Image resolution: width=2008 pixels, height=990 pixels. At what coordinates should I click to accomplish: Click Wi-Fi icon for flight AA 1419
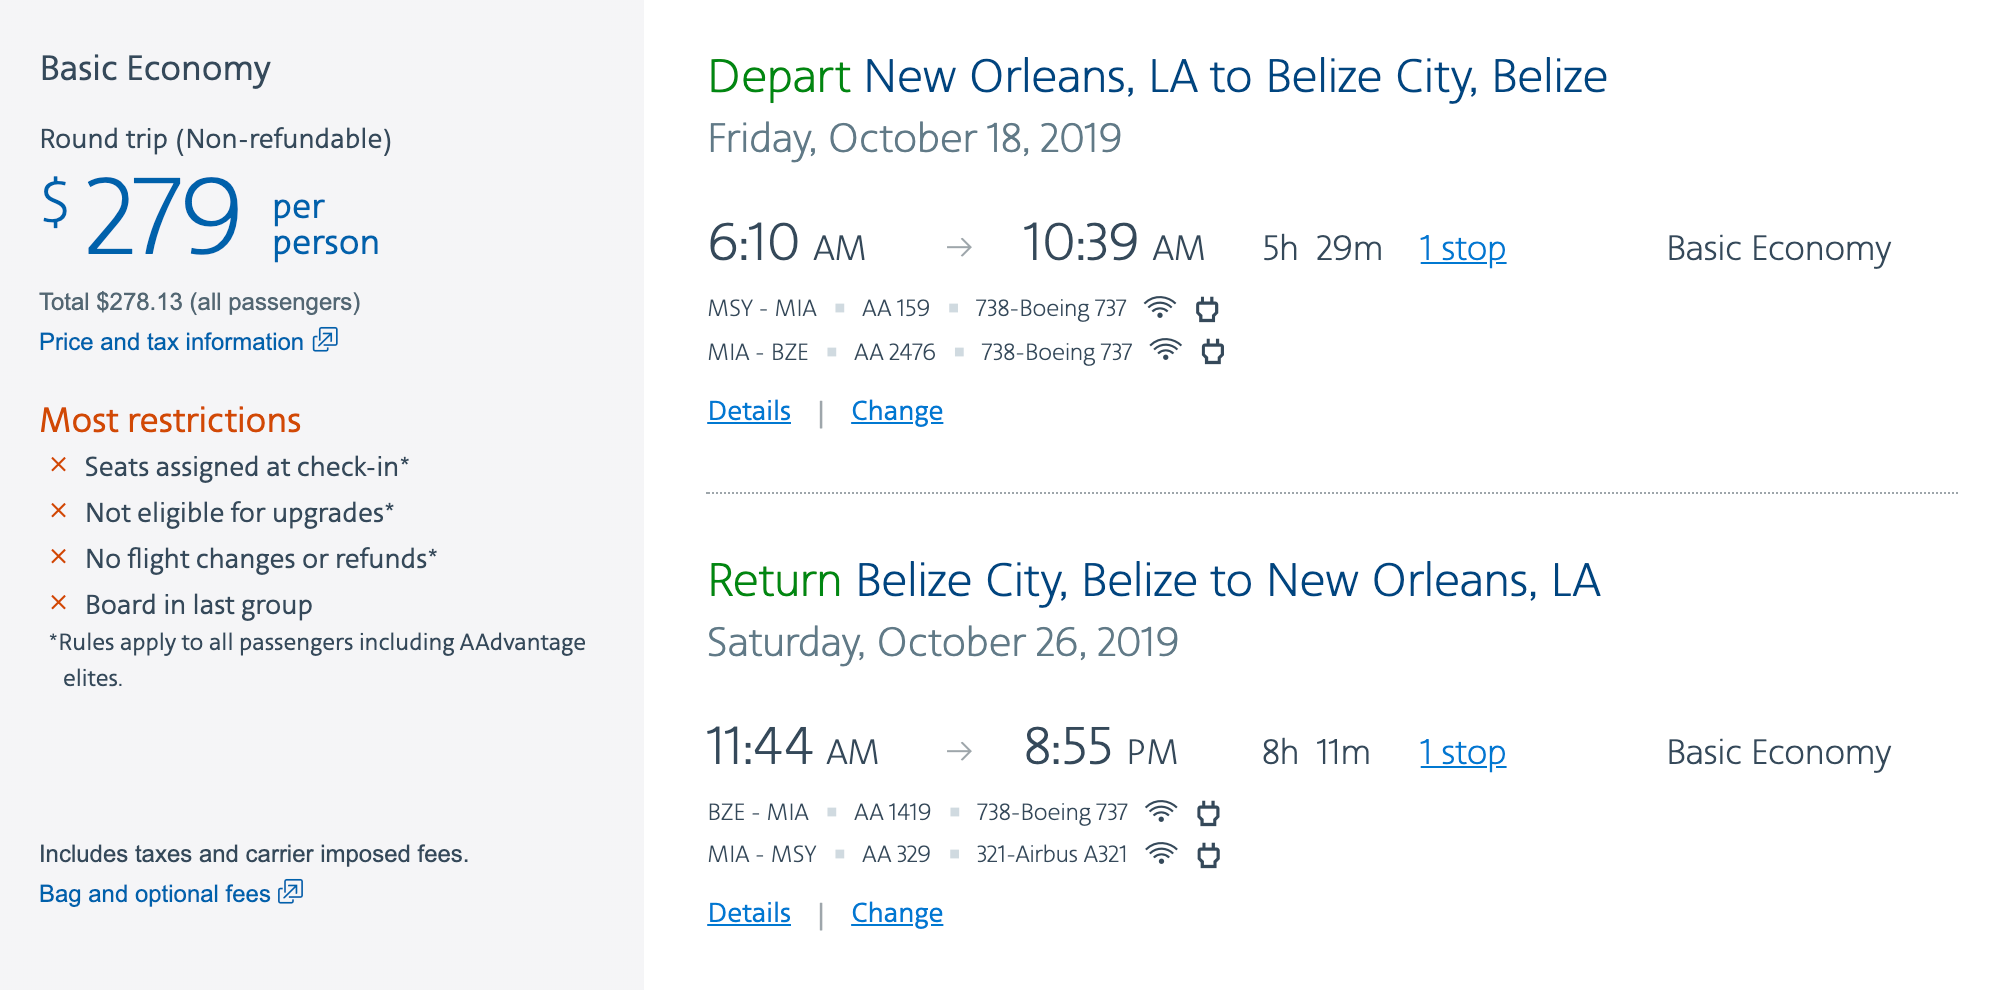(x=1161, y=812)
